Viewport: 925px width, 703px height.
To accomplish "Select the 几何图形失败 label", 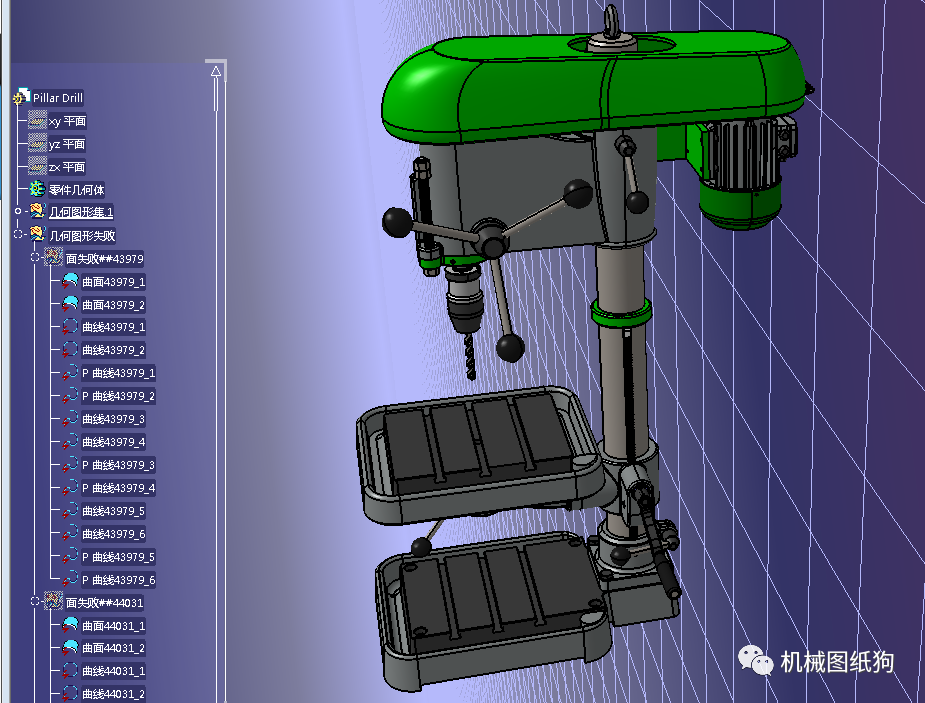I will click(x=82, y=236).
